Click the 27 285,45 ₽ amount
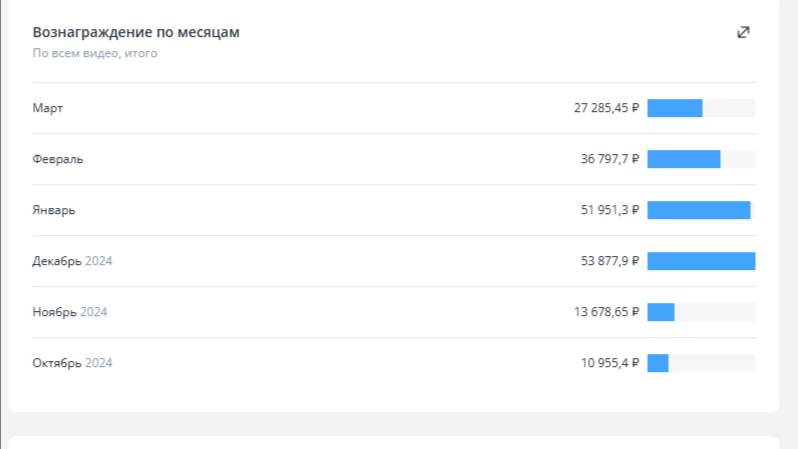 (606, 108)
